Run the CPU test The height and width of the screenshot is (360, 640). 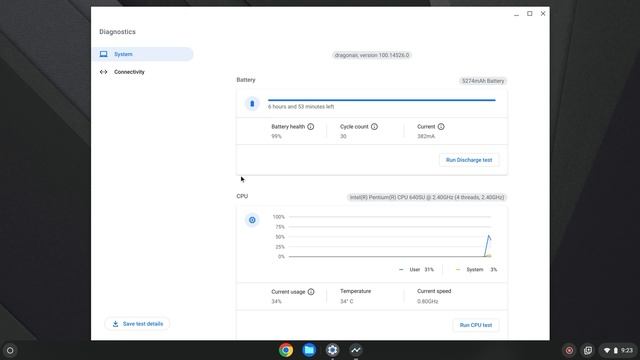click(476, 325)
